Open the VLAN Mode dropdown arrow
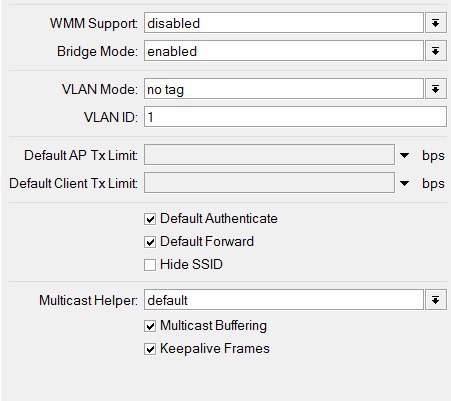Image resolution: width=451 pixels, height=401 pixels. [x=435, y=89]
